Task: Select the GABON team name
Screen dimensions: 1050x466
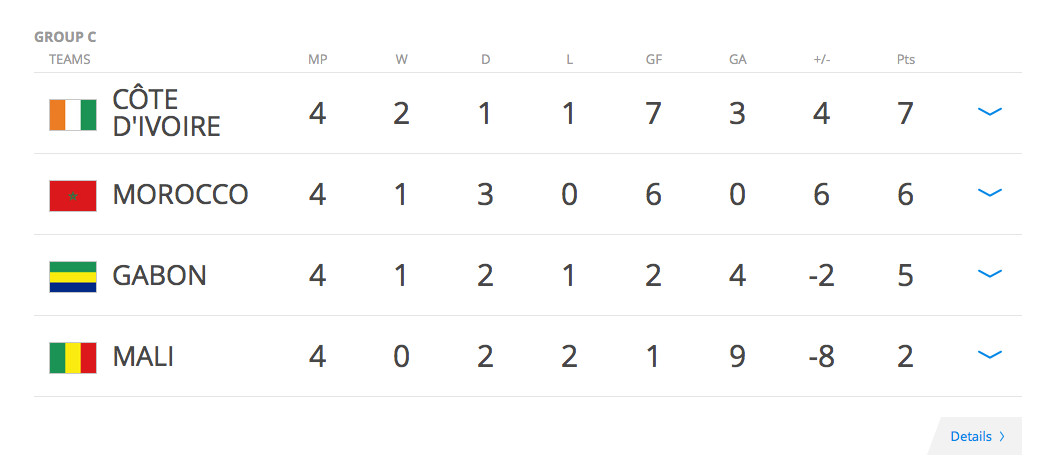Action: [x=159, y=276]
